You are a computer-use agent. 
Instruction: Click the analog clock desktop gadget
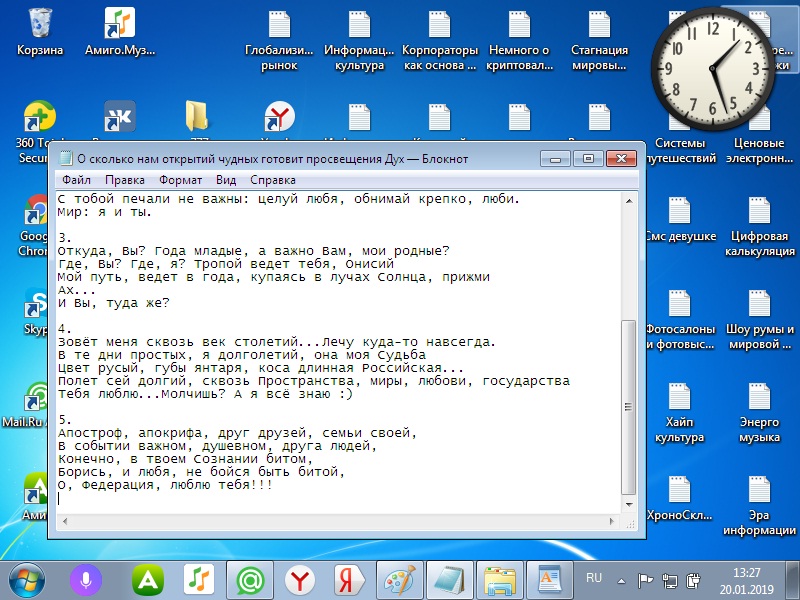pos(711,69)
